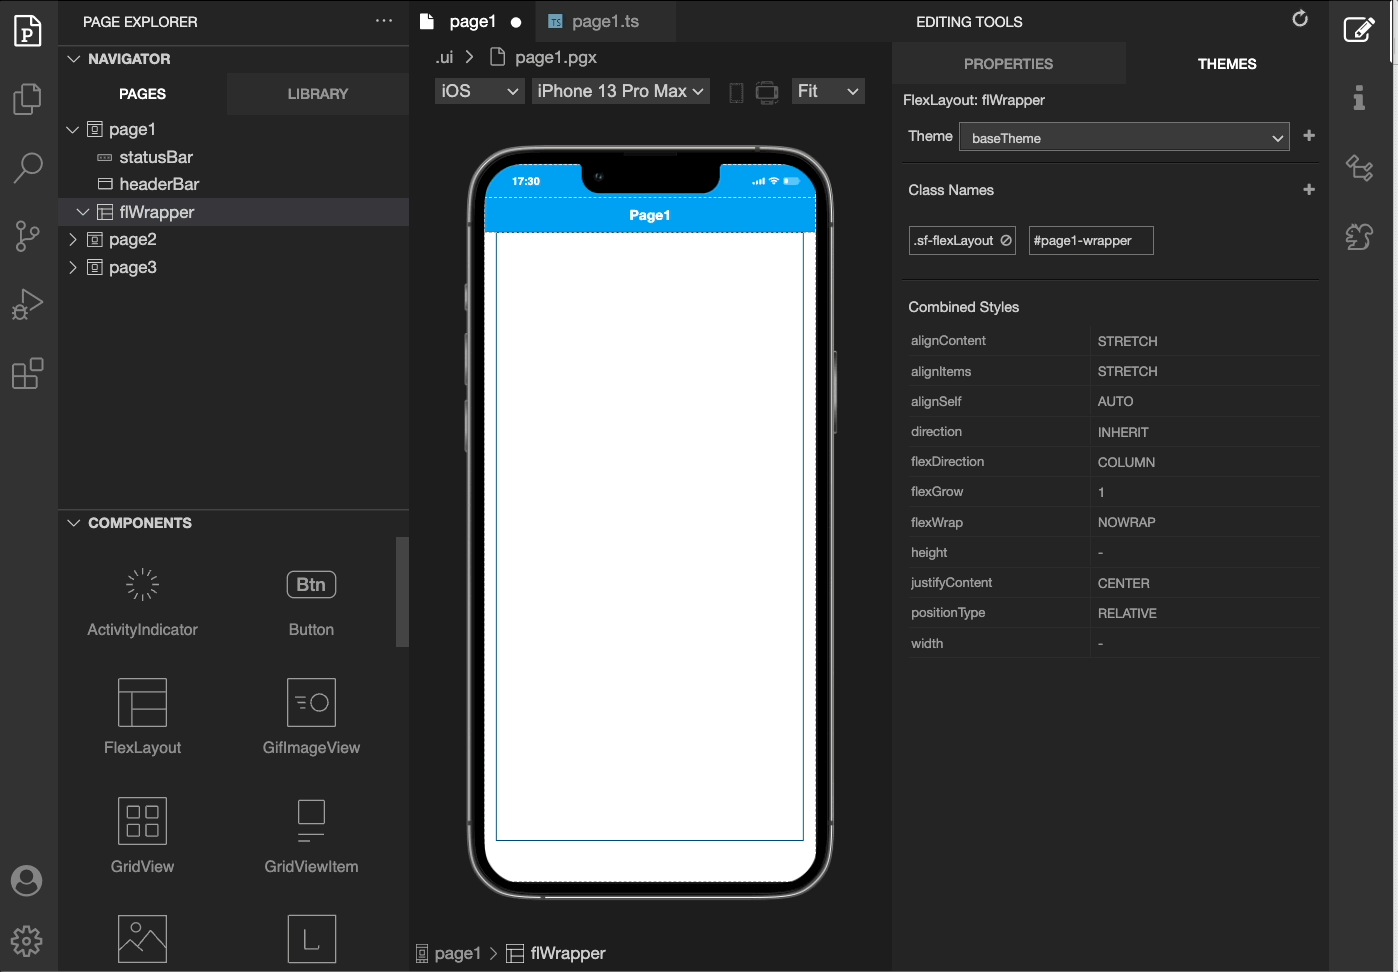Open the iOS platform dropdown
Screen dimensions: 1398x972
coord(480,91)
